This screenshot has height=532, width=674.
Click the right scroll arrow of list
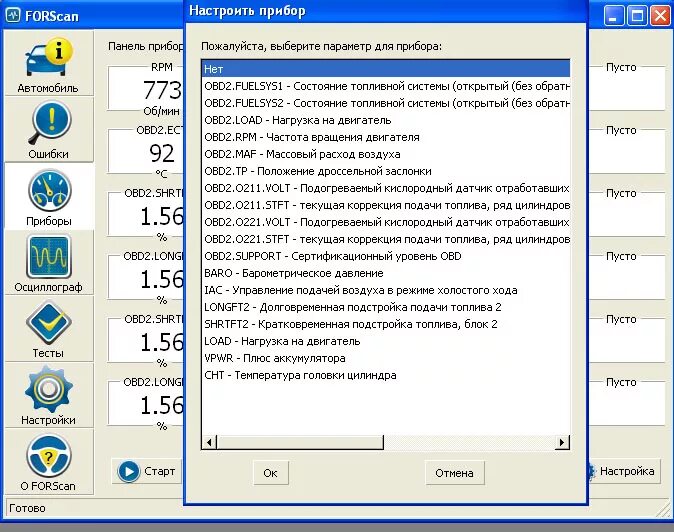(x=562, y=442)
